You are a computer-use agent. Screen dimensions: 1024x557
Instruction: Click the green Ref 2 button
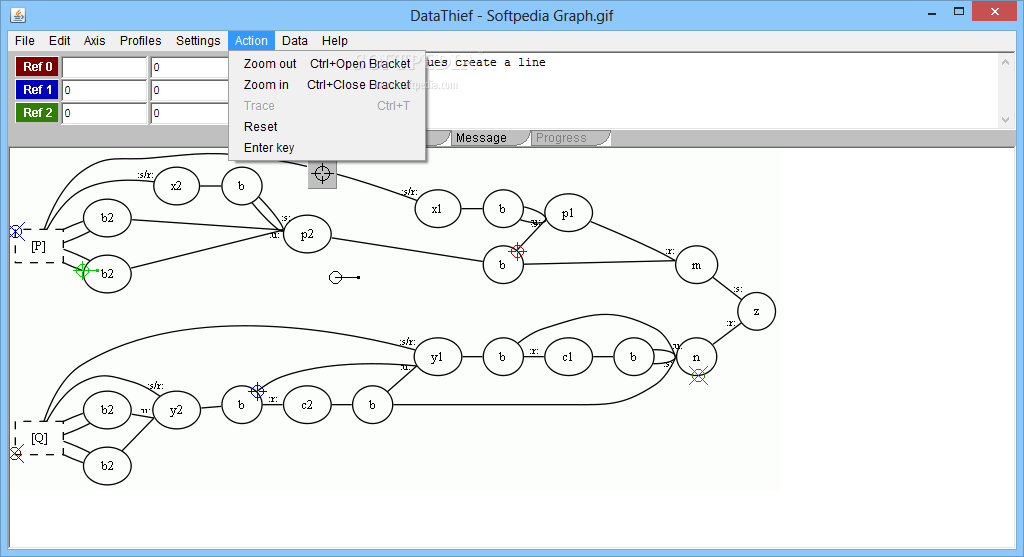tap(37, 112)
